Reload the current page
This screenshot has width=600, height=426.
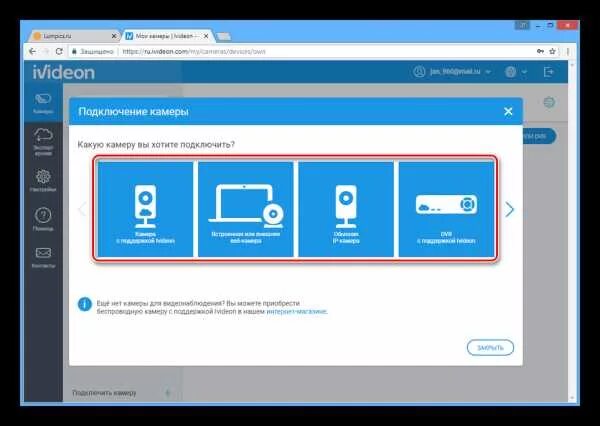pos(59,51)
